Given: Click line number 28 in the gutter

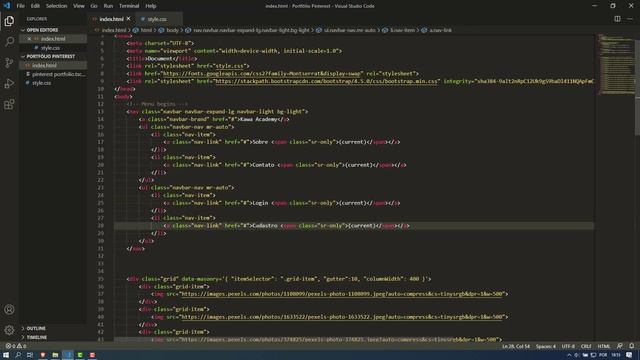Looking at the screenshot, I should click(x=101, y=225).
